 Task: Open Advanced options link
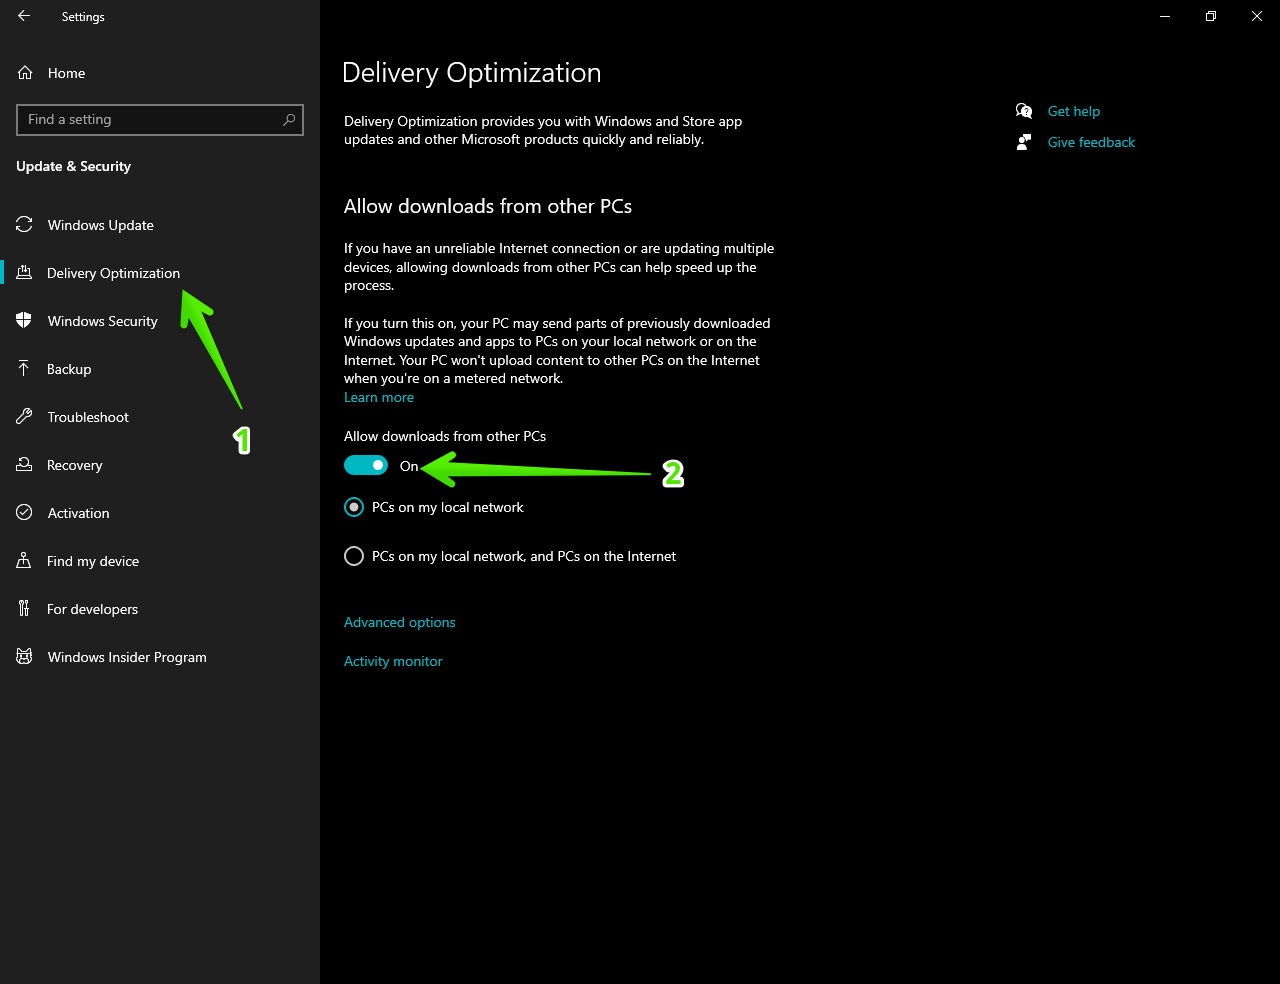click(x=400, y=622)
